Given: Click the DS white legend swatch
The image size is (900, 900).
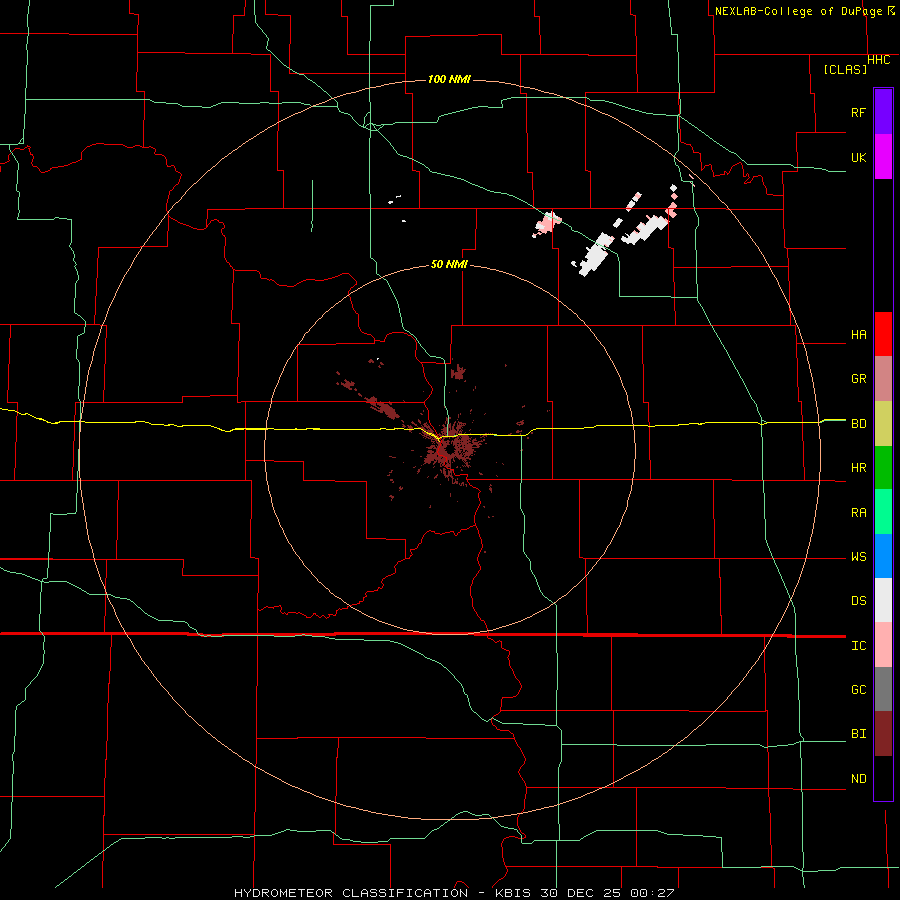Looking at the screenshot, I should coord(883,600).
